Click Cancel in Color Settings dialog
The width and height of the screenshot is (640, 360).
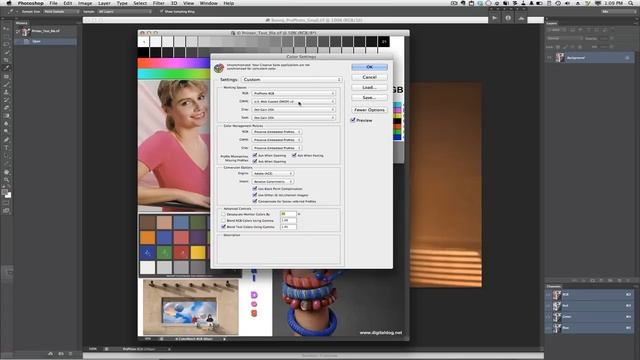[369, 77]
